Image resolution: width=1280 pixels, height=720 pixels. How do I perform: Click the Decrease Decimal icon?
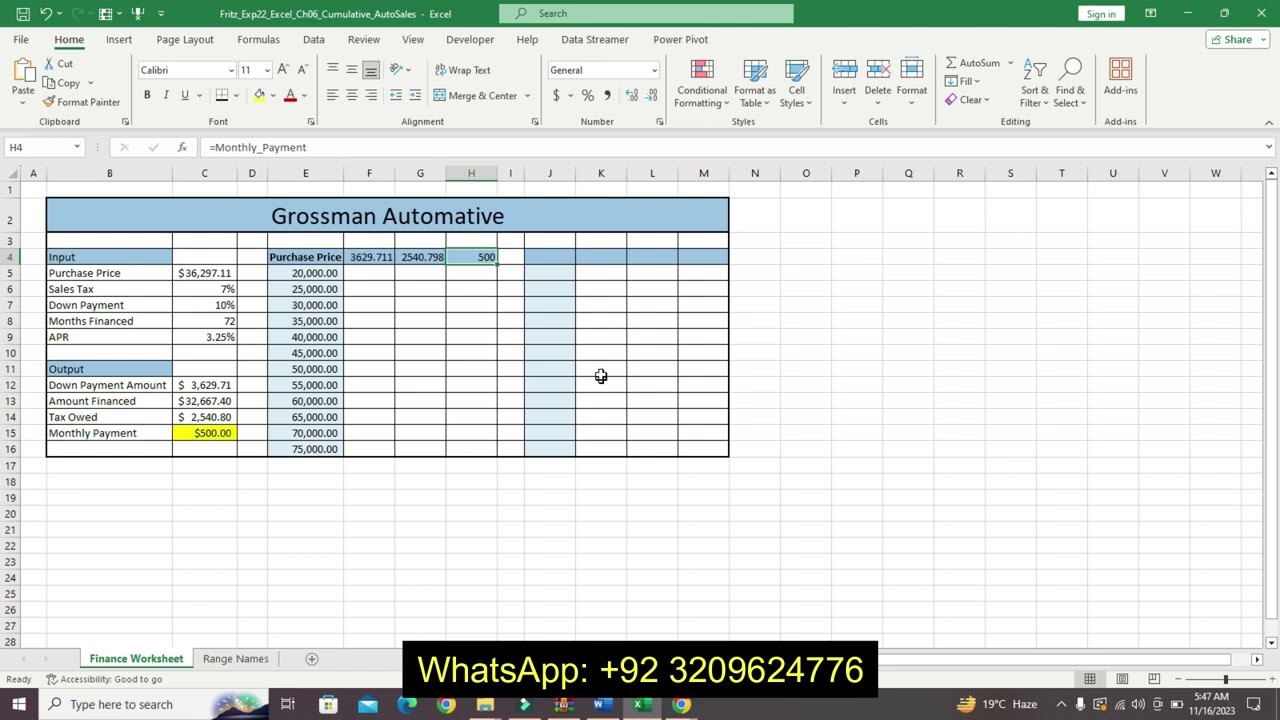pyautogui.click(x=652, y=95)
